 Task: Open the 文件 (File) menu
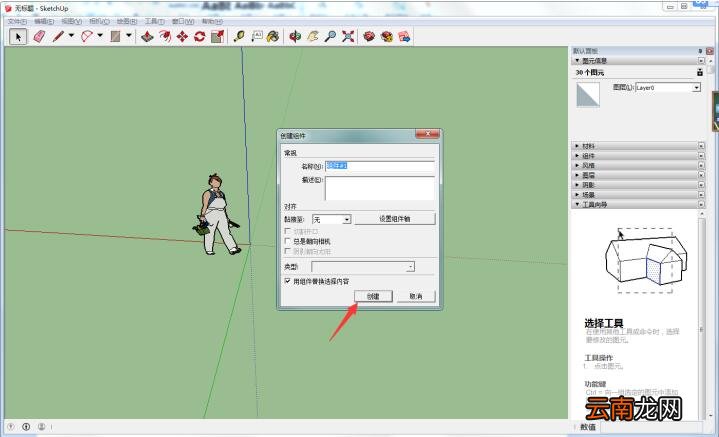pyautogui.click(x=17, y=22)
